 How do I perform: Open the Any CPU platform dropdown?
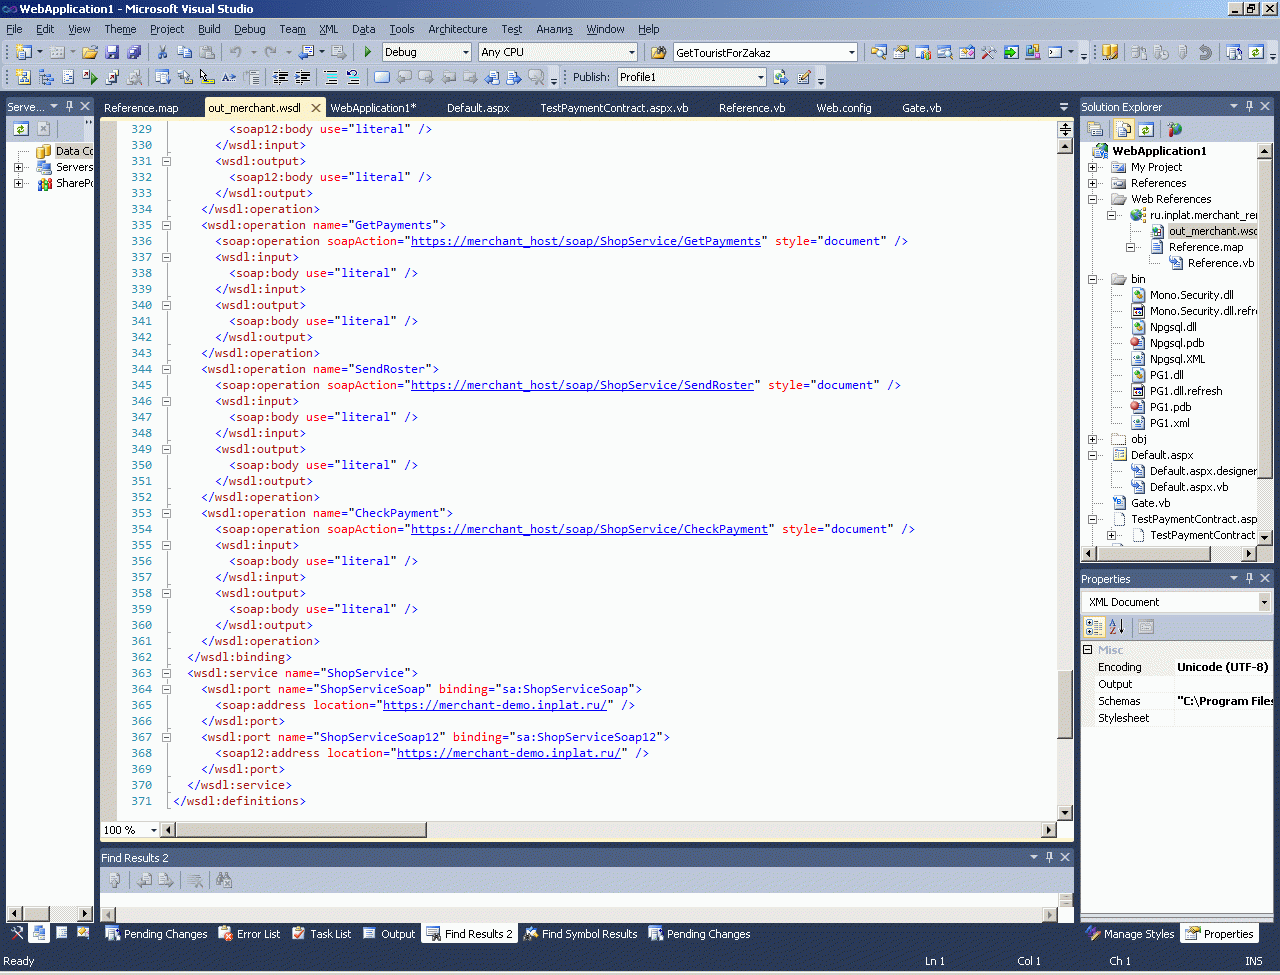click(632, 52)
